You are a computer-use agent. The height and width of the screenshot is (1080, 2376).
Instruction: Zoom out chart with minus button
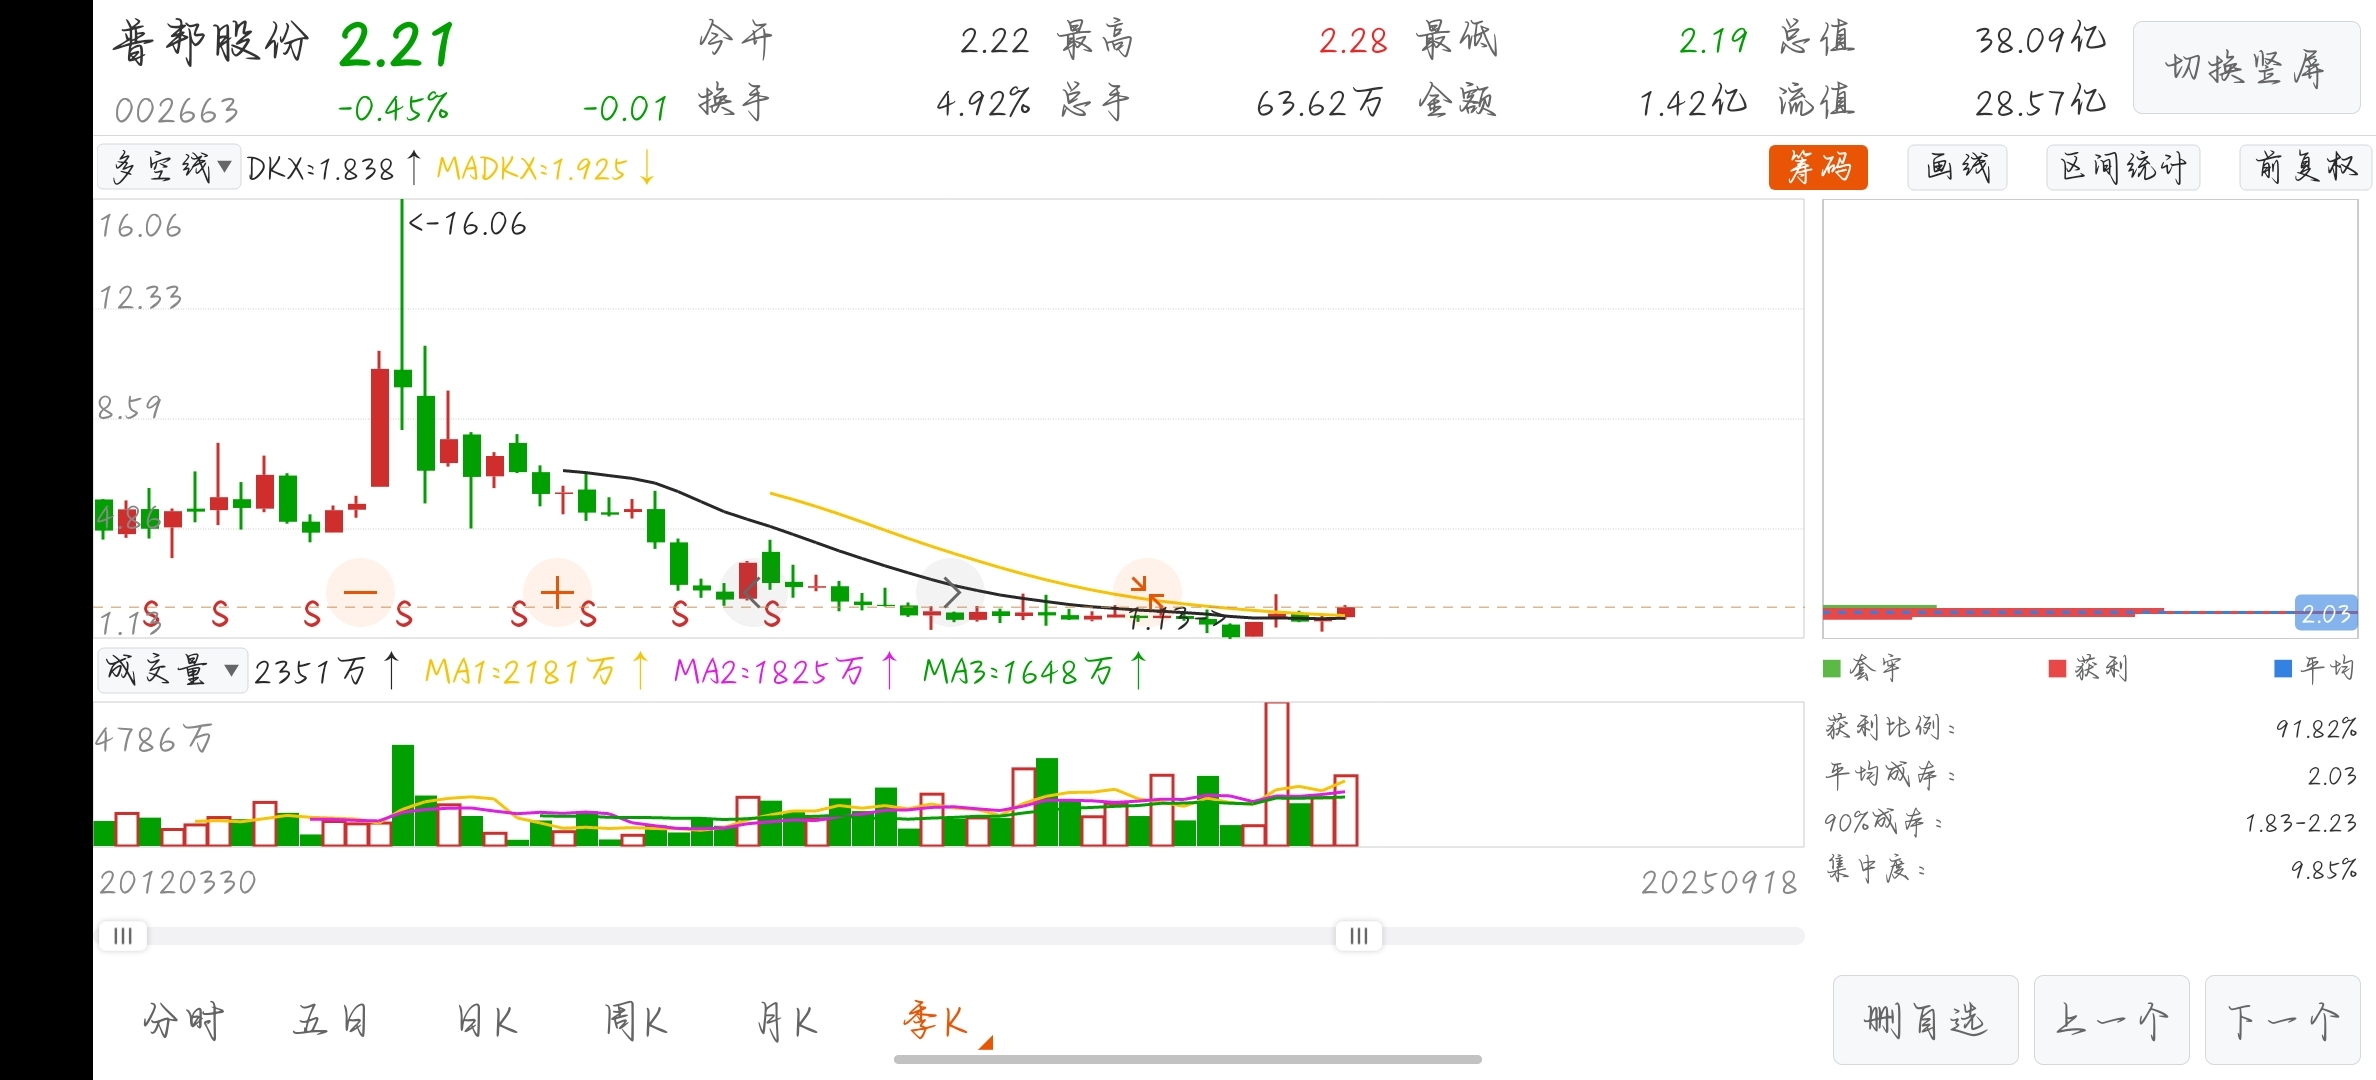tap(360, 592)
